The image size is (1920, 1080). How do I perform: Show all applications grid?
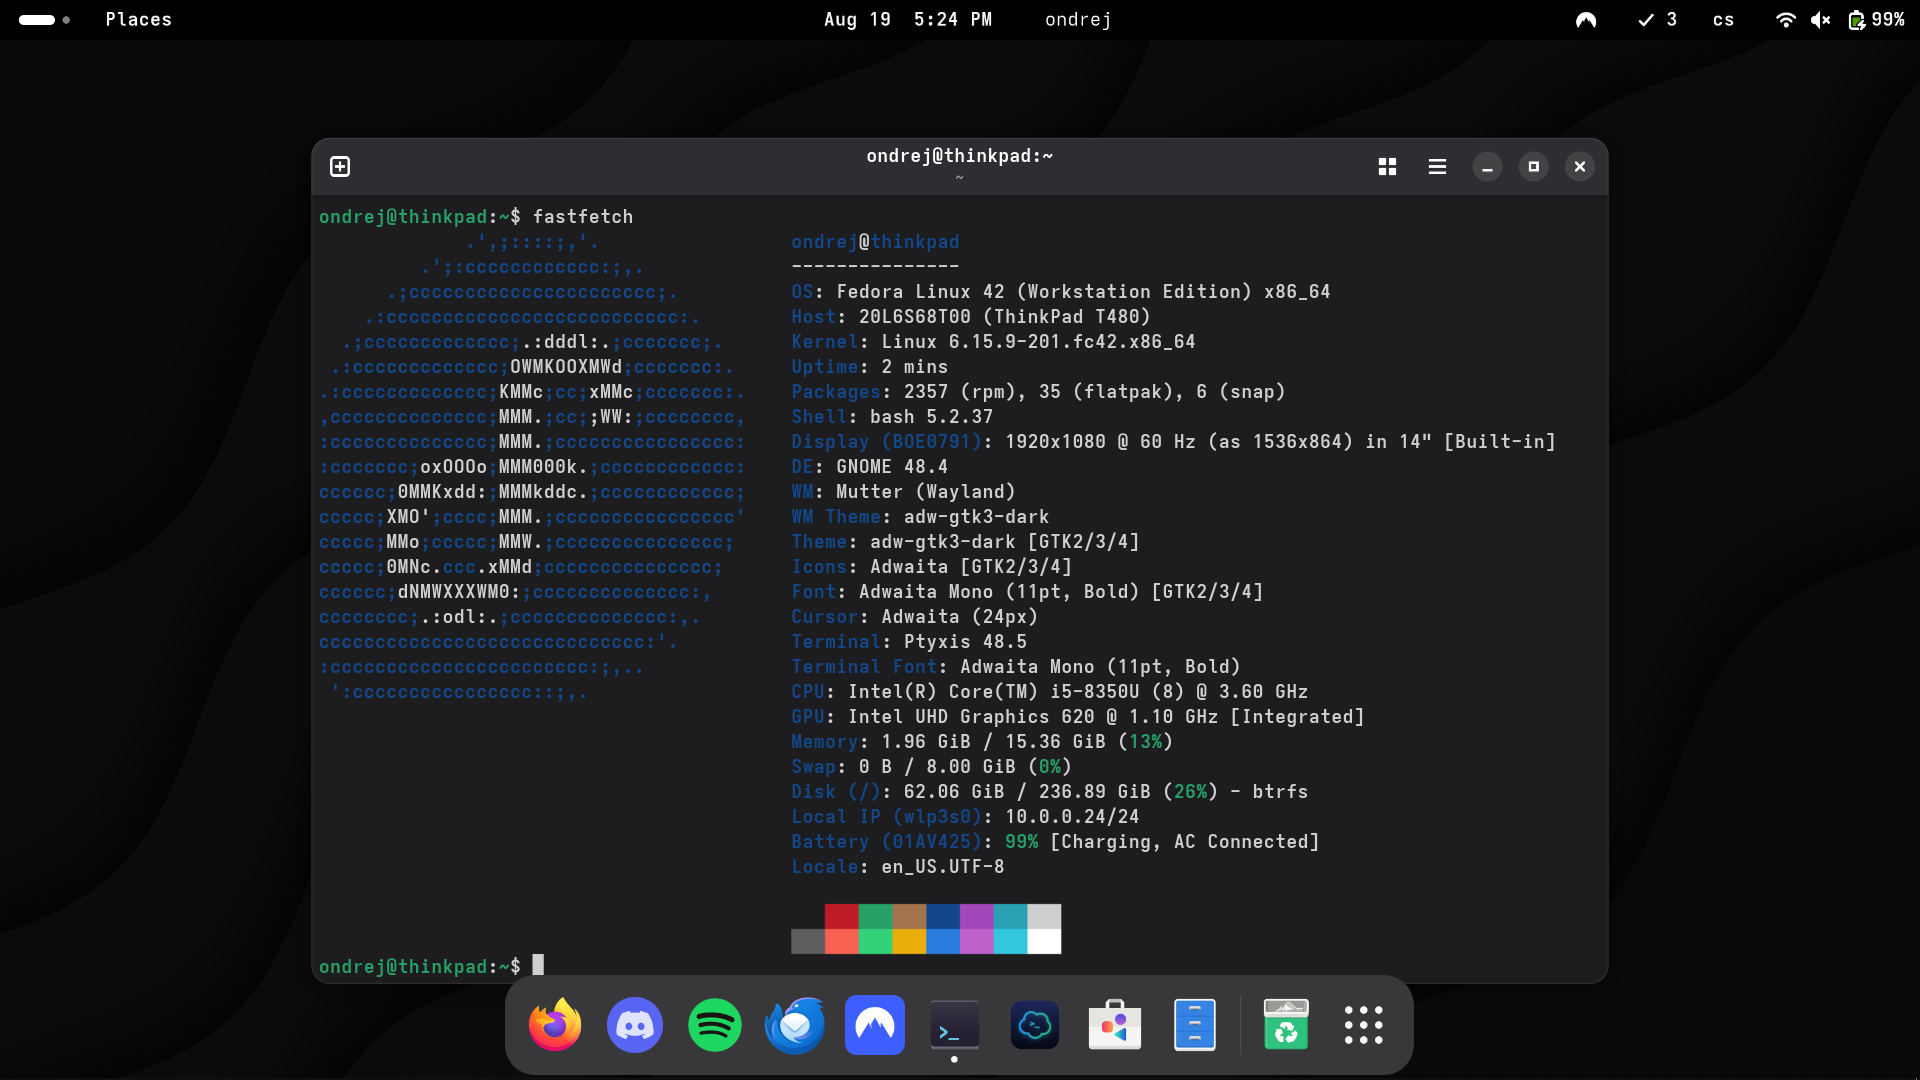[1364, 1025]
